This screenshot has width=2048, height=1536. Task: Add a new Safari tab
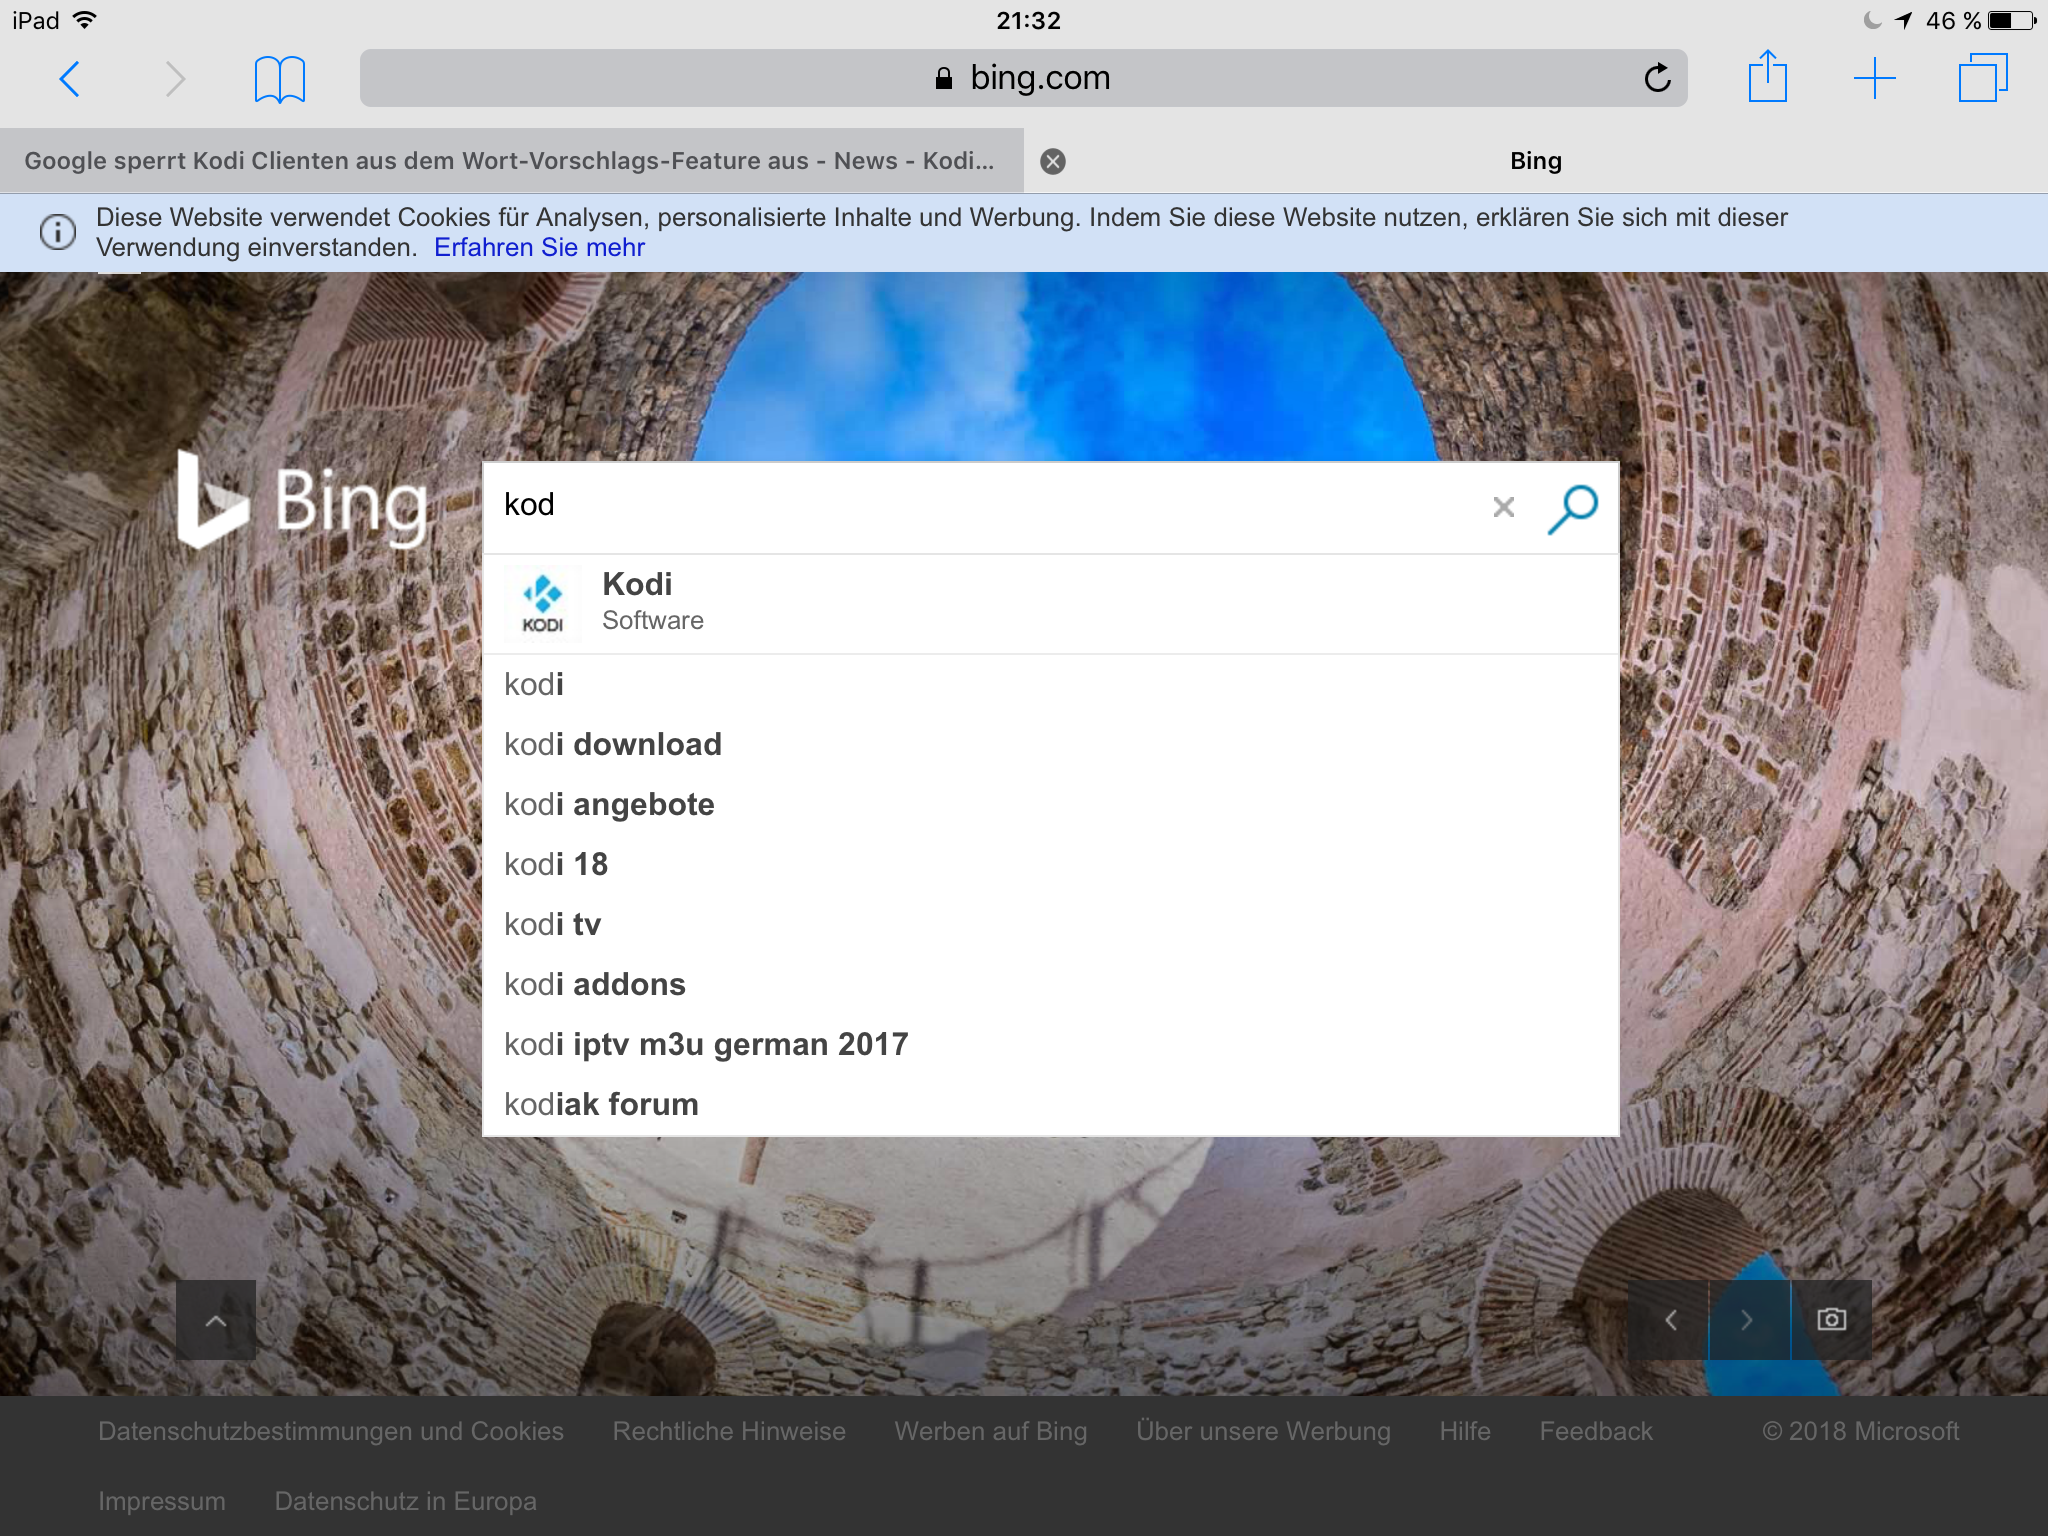coord(1874,78)
